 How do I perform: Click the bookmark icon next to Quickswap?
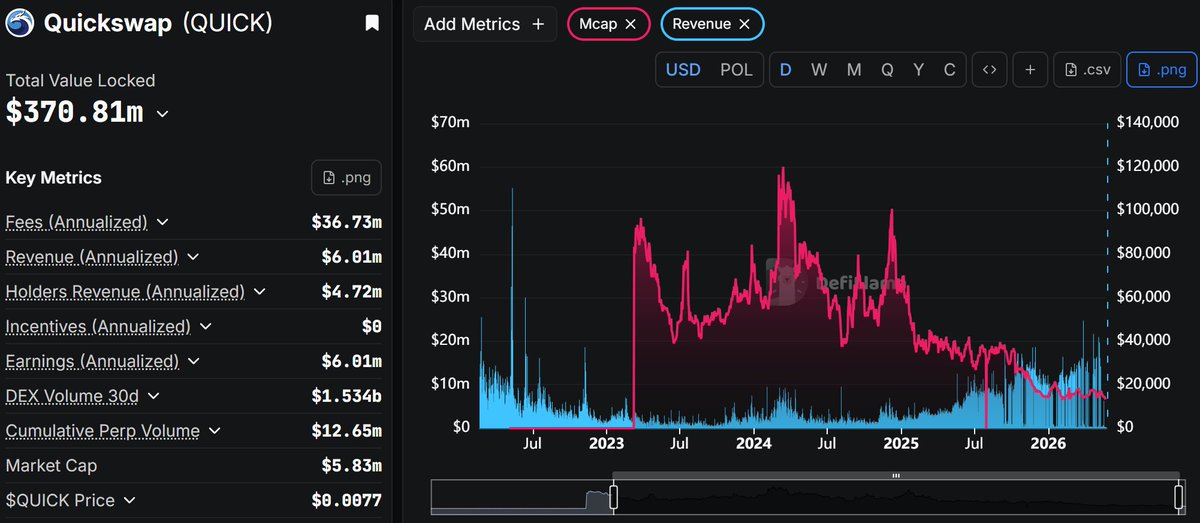click(371, 23)
